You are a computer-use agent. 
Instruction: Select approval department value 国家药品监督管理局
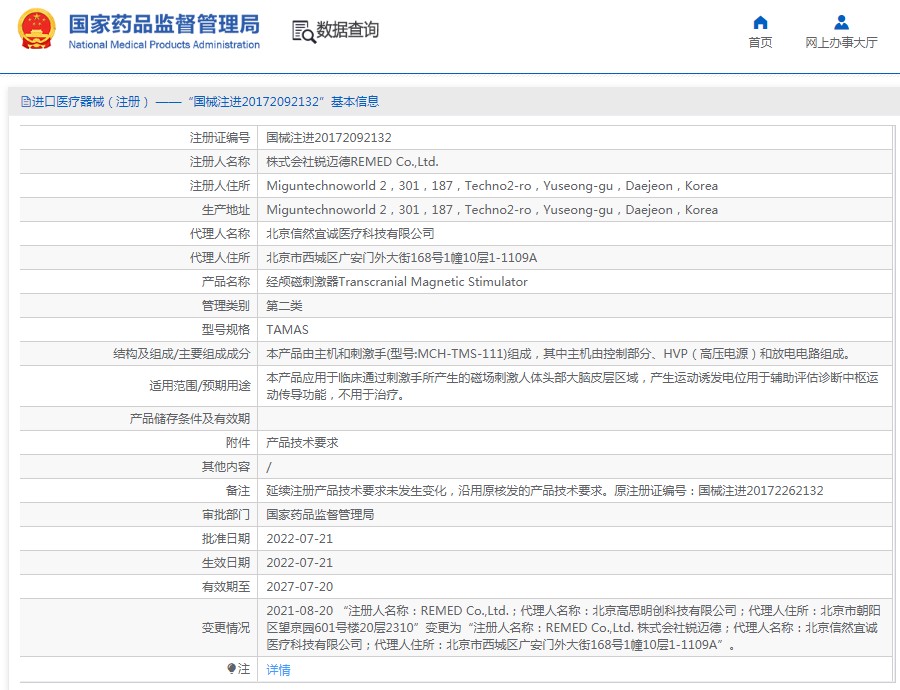pyautogui.click(x=320, y=515)
